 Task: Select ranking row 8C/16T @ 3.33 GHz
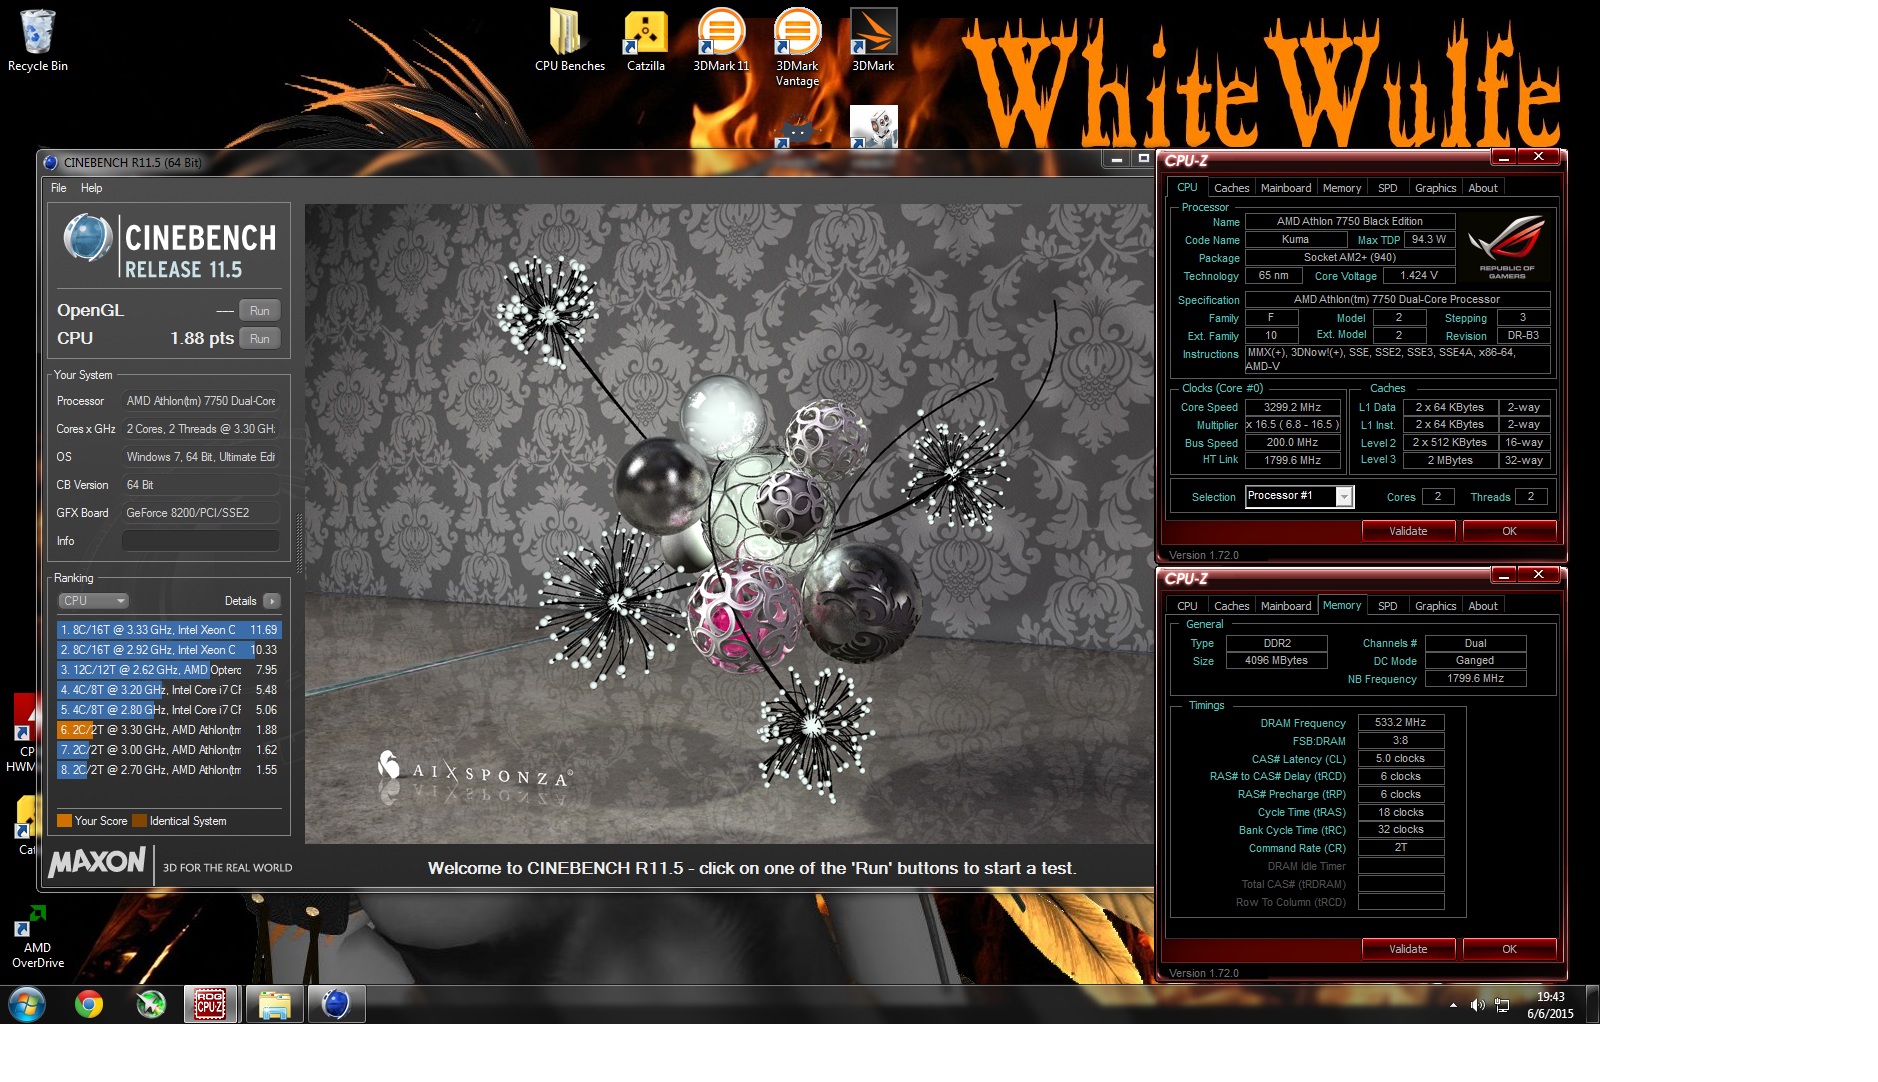[x=169, y=630]
